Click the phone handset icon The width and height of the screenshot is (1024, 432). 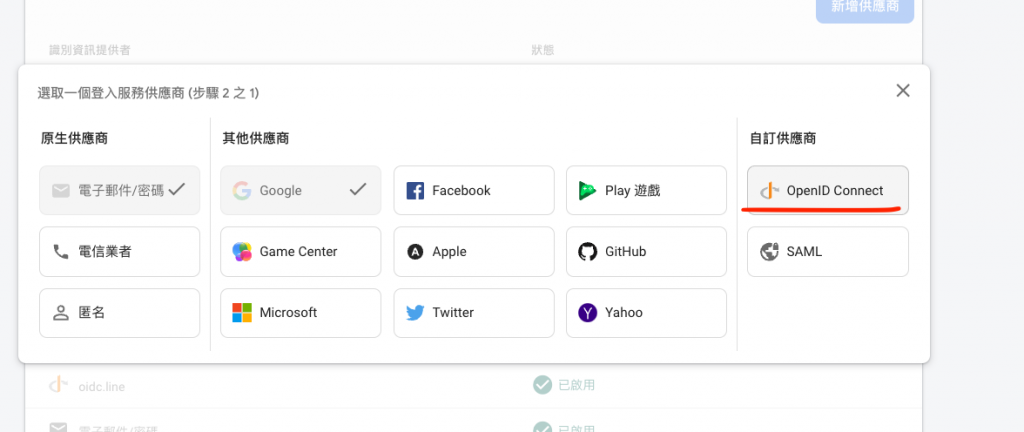coord(61,251)
